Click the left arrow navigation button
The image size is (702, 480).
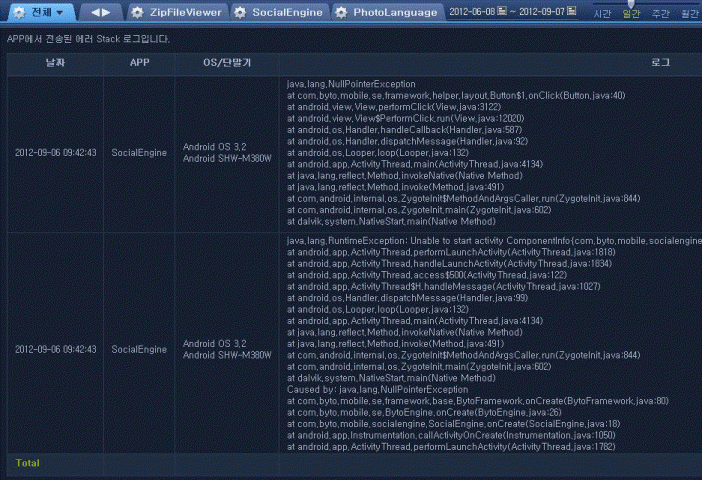tap(95, 12)
